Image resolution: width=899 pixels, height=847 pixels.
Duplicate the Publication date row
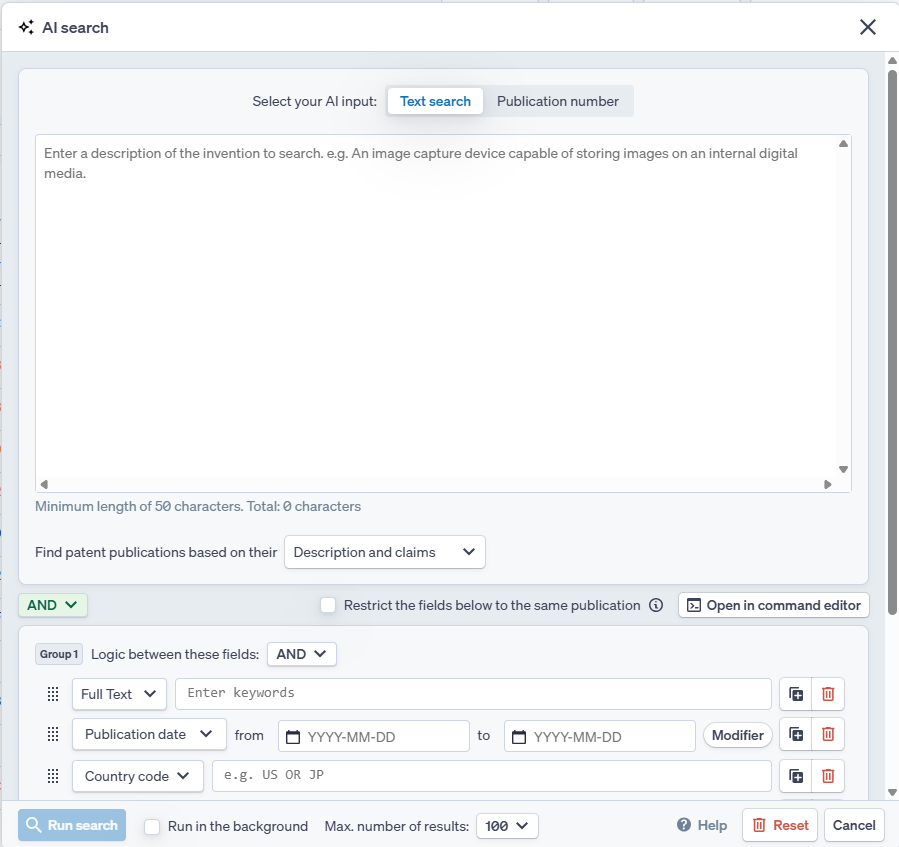[796, 735]
